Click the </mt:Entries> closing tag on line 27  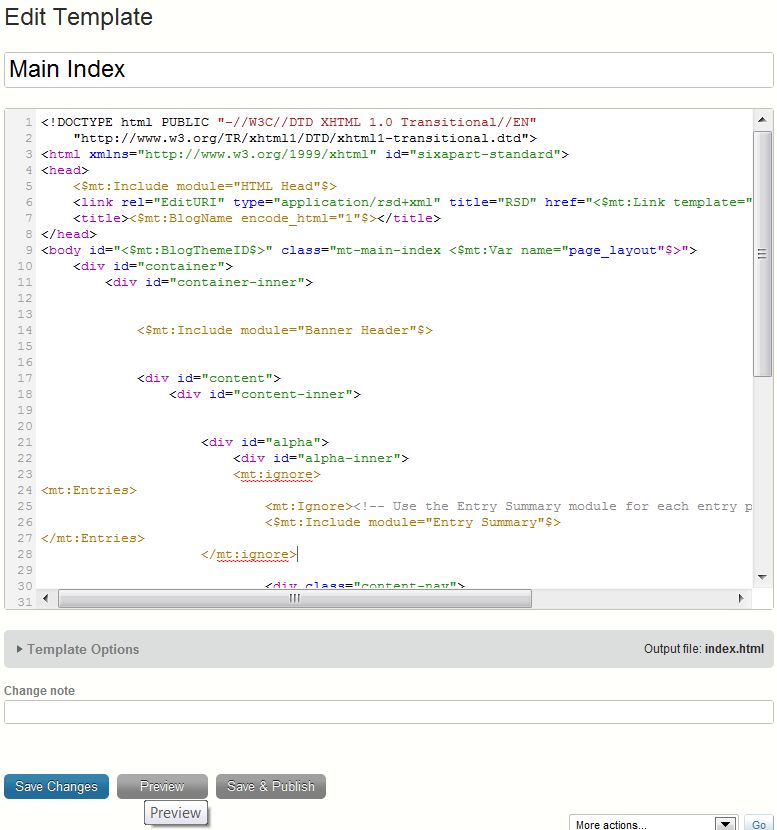coord(93,538)
